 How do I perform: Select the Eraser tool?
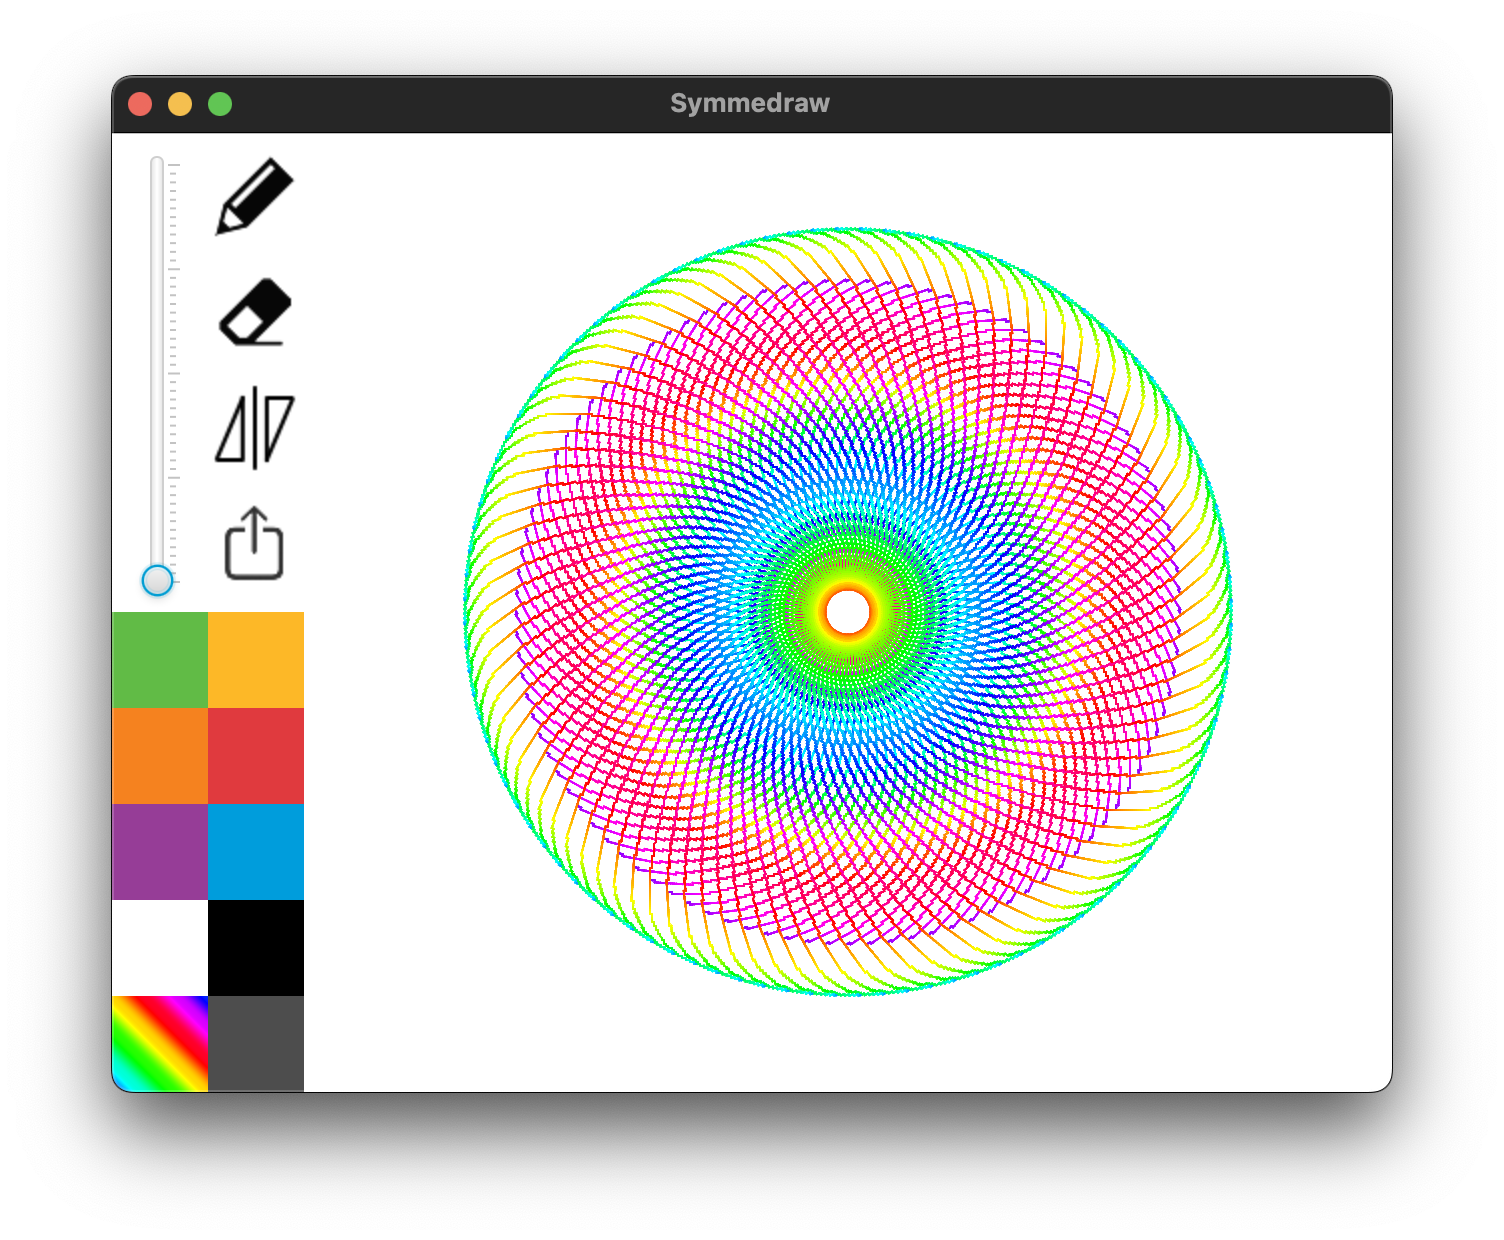tap(255, 312)
